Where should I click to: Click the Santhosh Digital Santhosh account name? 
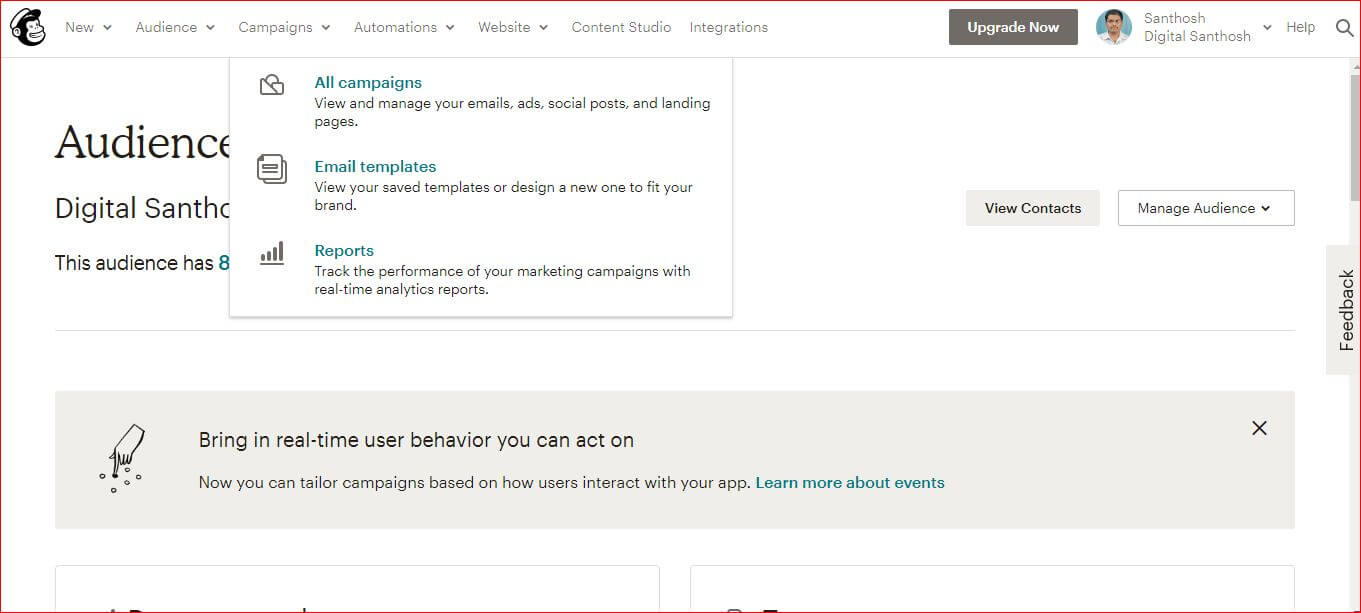[x=1197, y=27]
